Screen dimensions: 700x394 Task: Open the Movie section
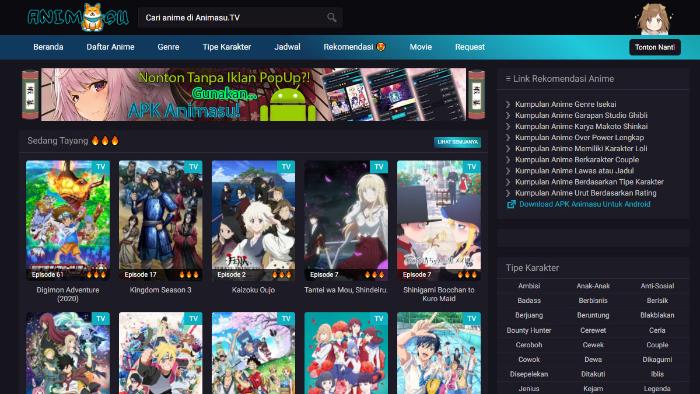pyautogui.click(x=421, y=47)
